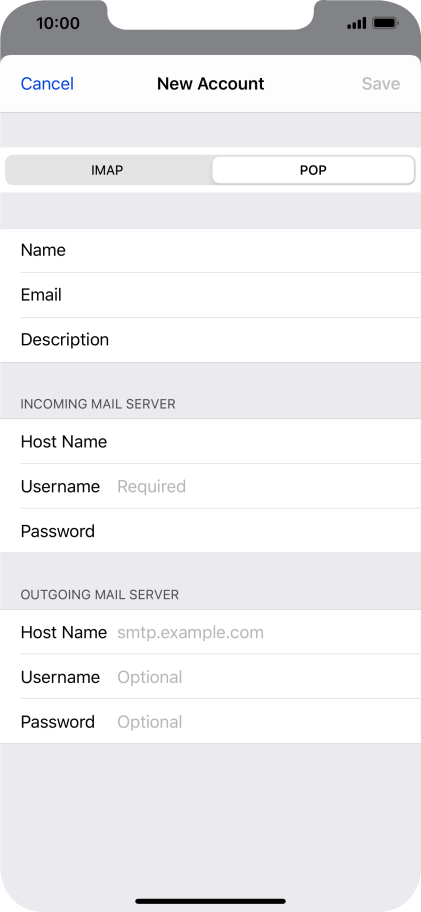This screenshot has height=912, width=421.
Task: Tap the cellular signal strength icon
Action: (356, 23)
